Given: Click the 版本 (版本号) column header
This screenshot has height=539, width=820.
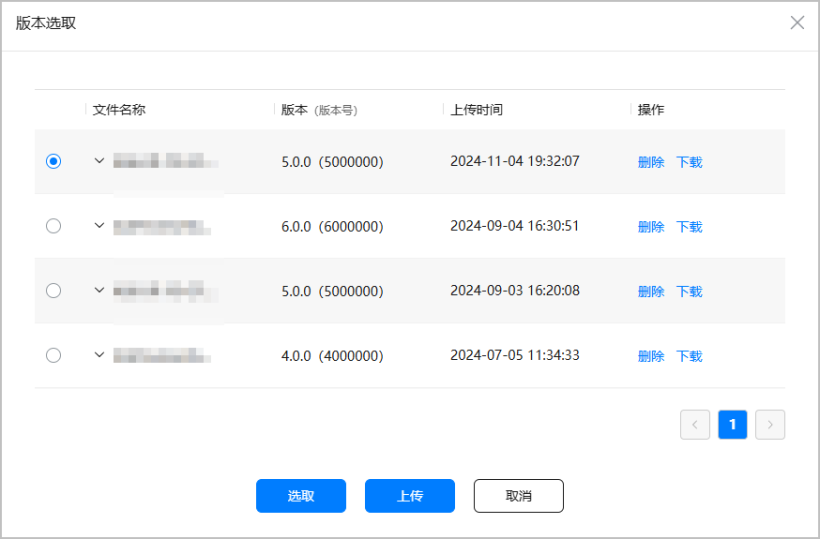Looking at the screenshot, I should pos(320,110).
